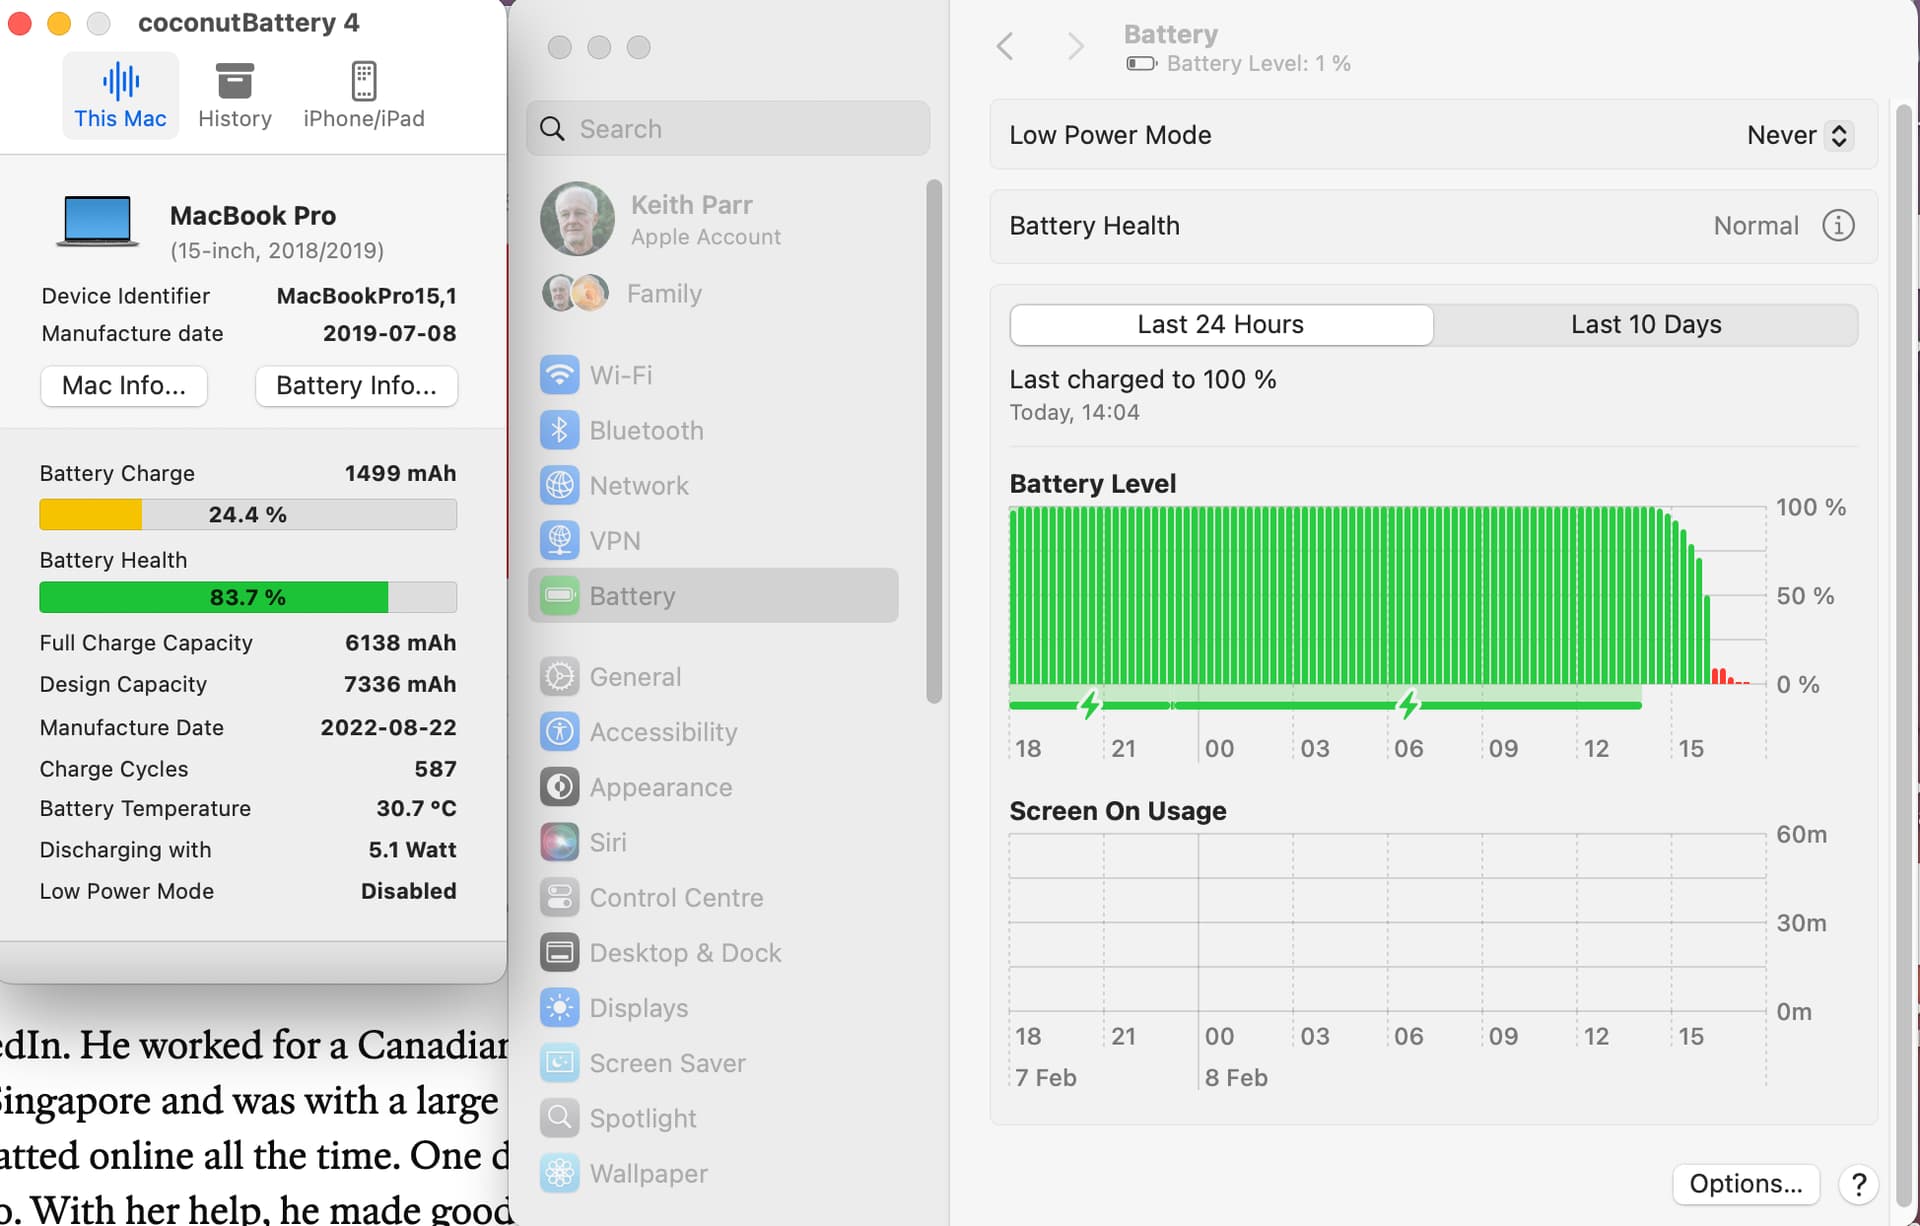Open iPhone/iPad tab in coconutBattery
Image resolution: width=1920 pixels, height=1226 pixels.
[x=364, y=96]
